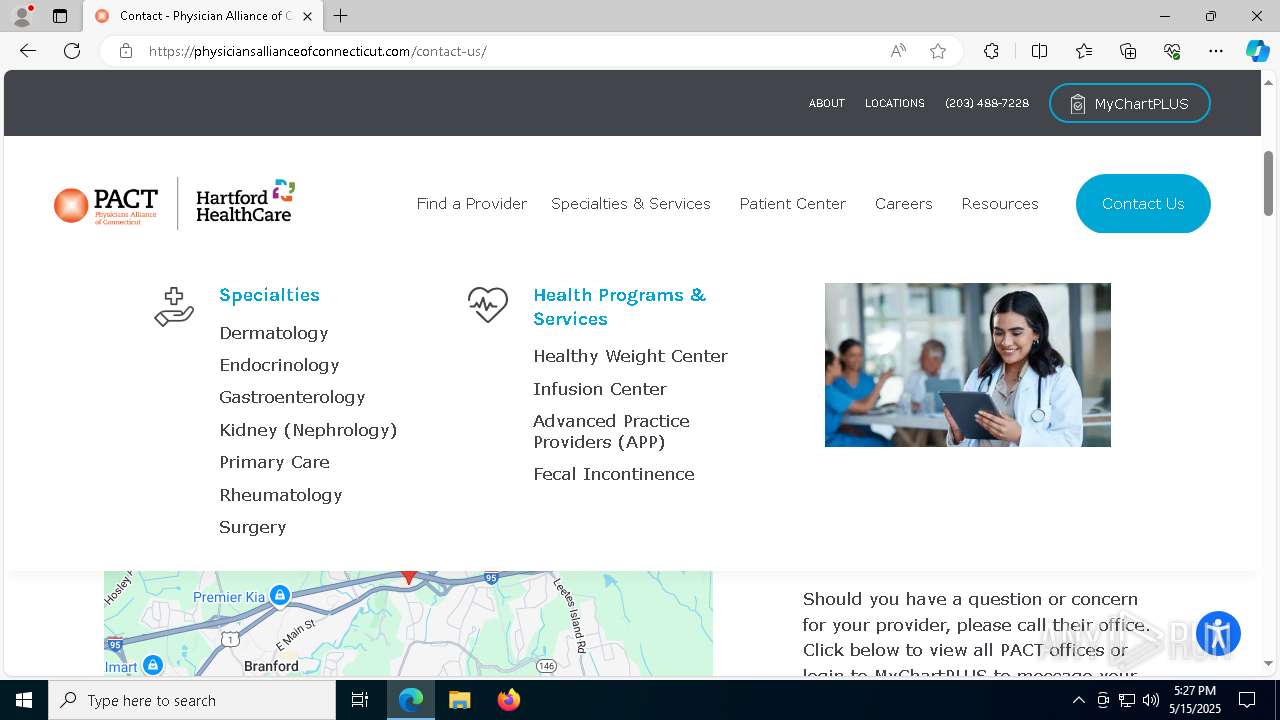Open the browser profile avatar
This screenshot has width=1280, height=720.
22,16
